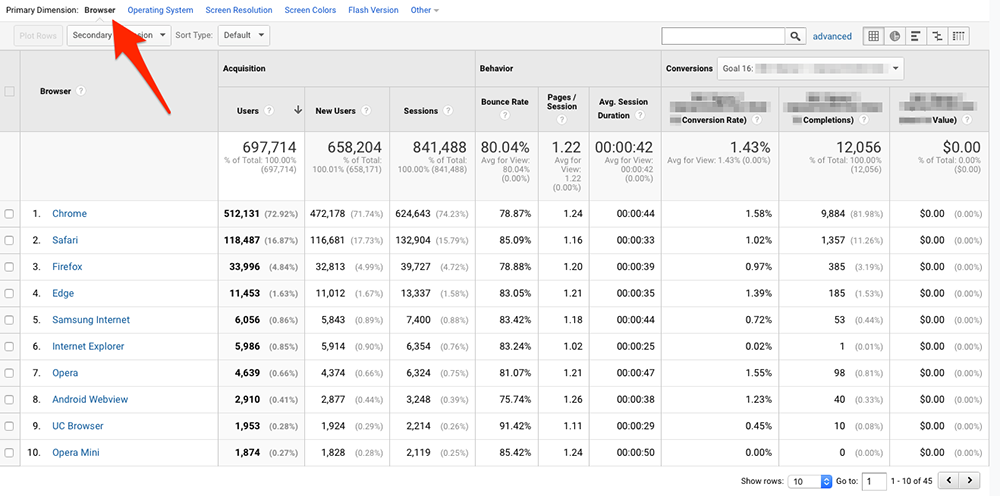Viewport: 1000px width, 496px height.
Task: Tick the checkbox for the Firefox row
Action: click(10, 267)
